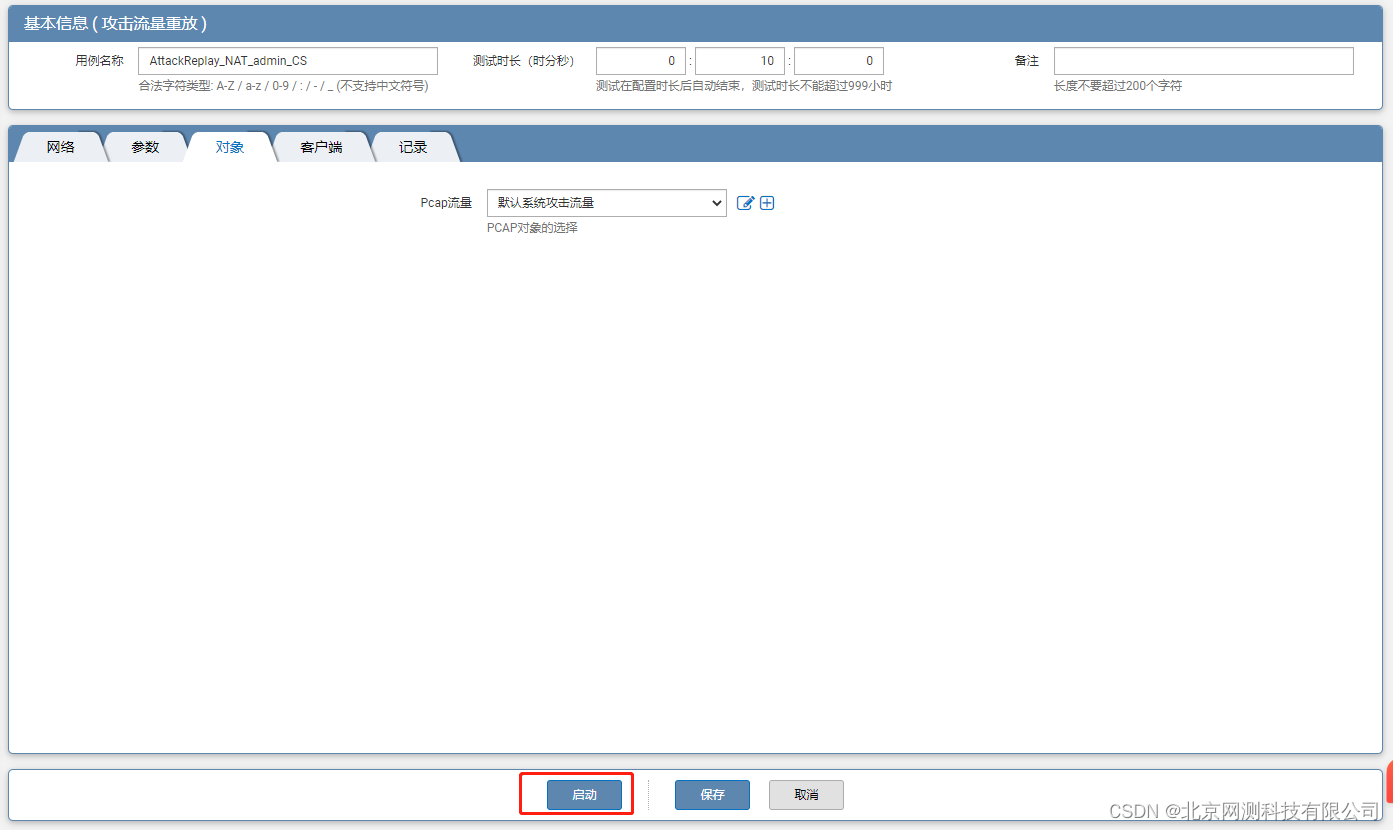Select the 对象 tab

(x=230, y=147)
